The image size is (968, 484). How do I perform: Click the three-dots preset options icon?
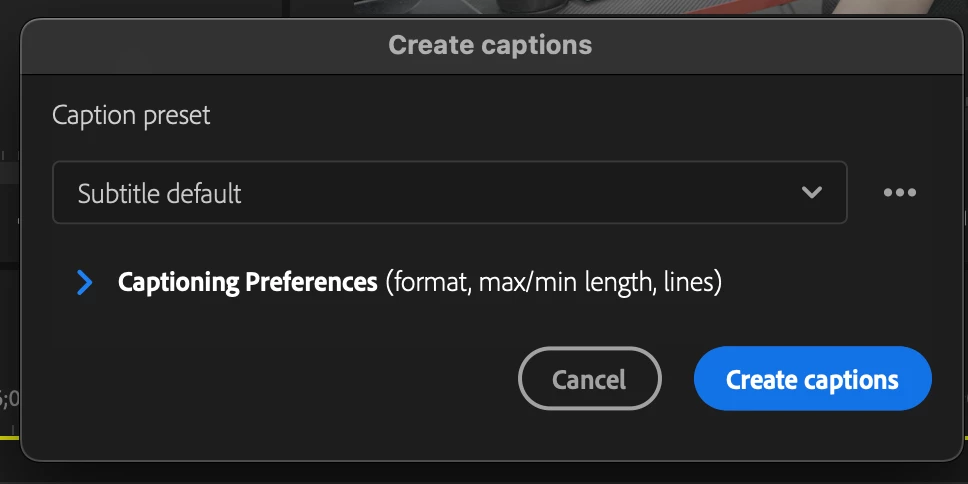tap(899, 193)
